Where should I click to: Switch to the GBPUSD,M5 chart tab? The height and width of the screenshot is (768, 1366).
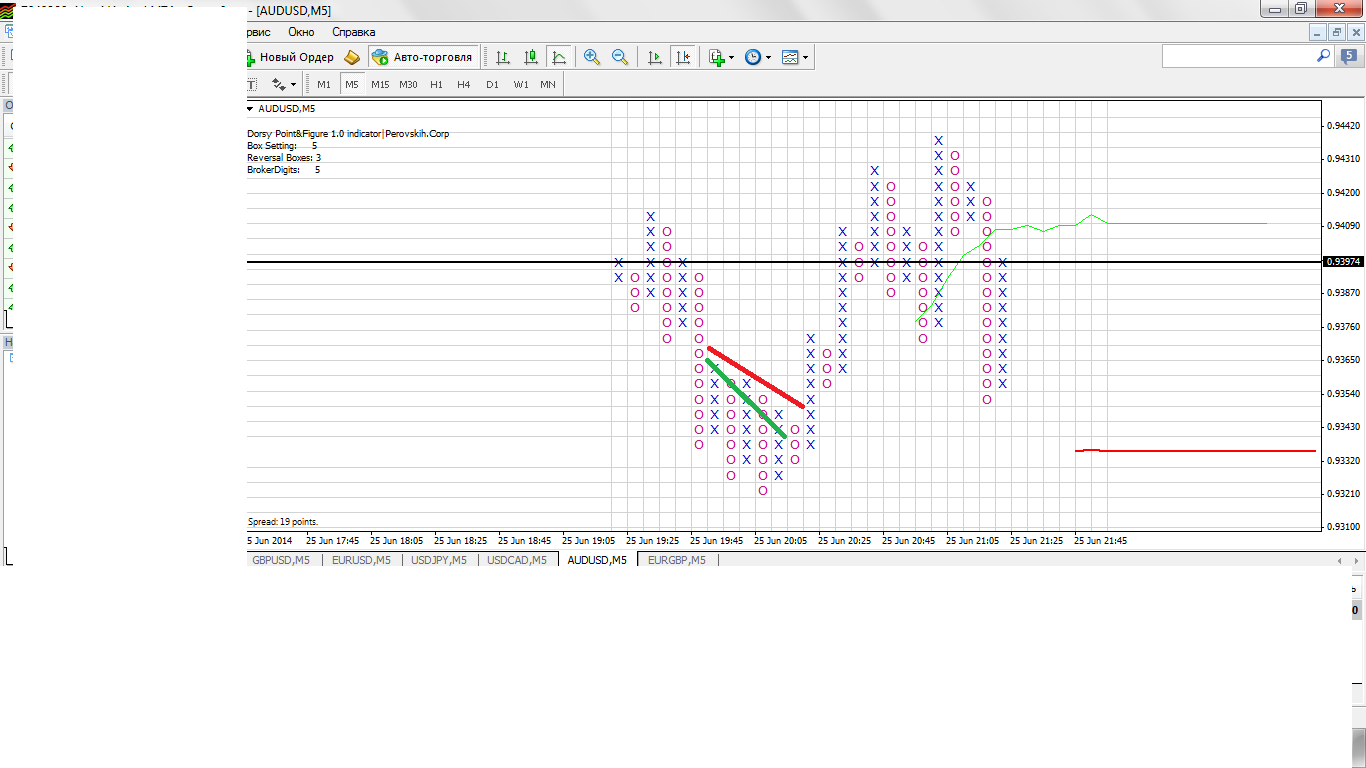click(281, 560)
